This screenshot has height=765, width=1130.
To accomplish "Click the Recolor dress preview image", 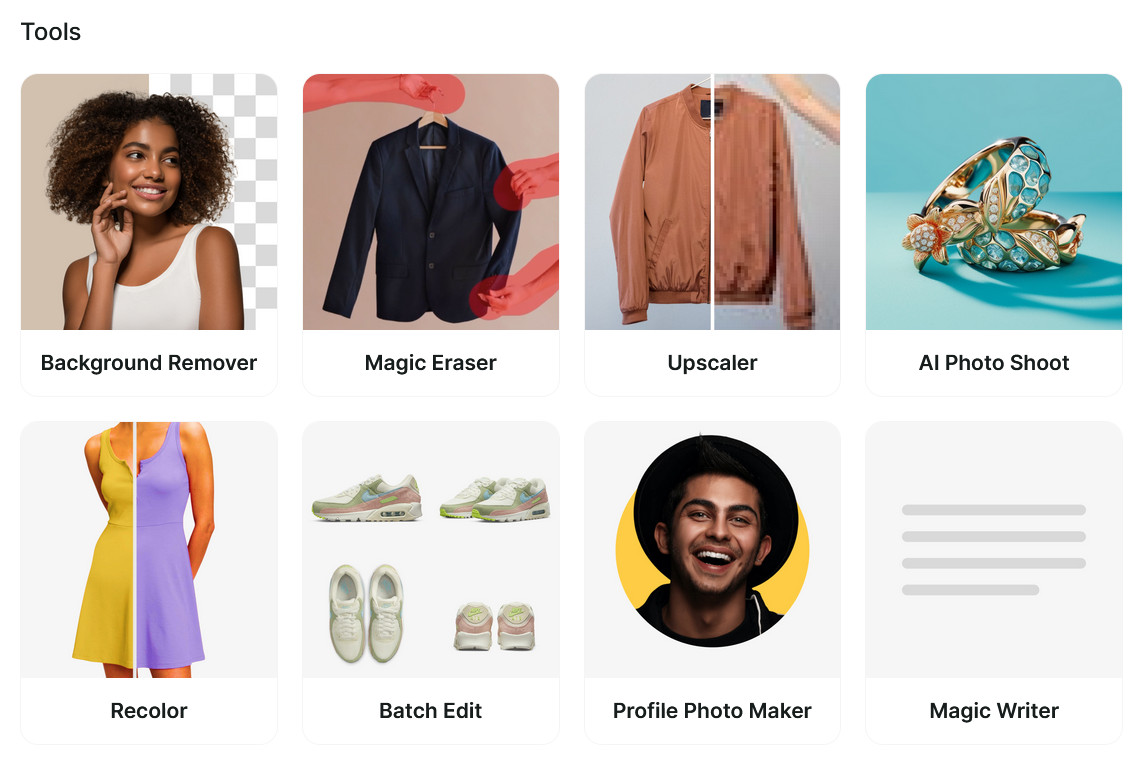I will tap(149, 550).
